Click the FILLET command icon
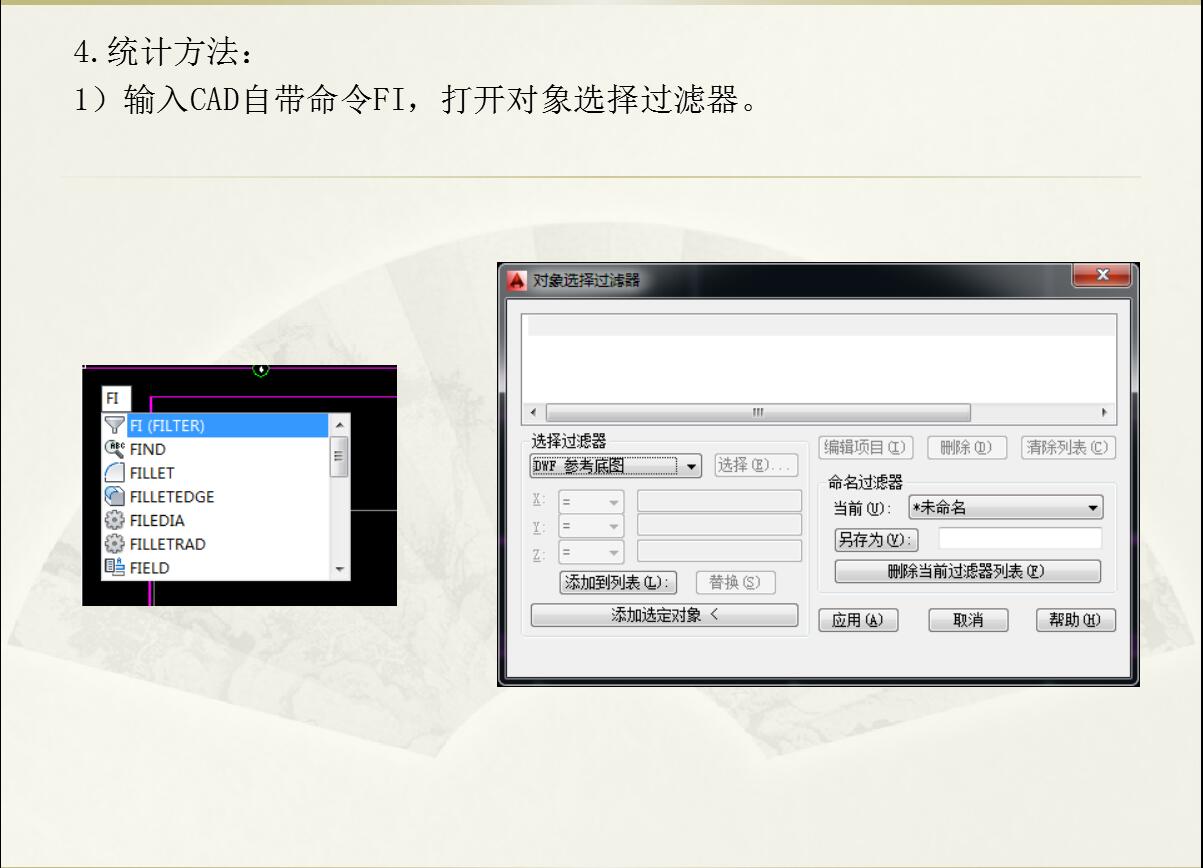1203x868 pixels. point(115,473)
